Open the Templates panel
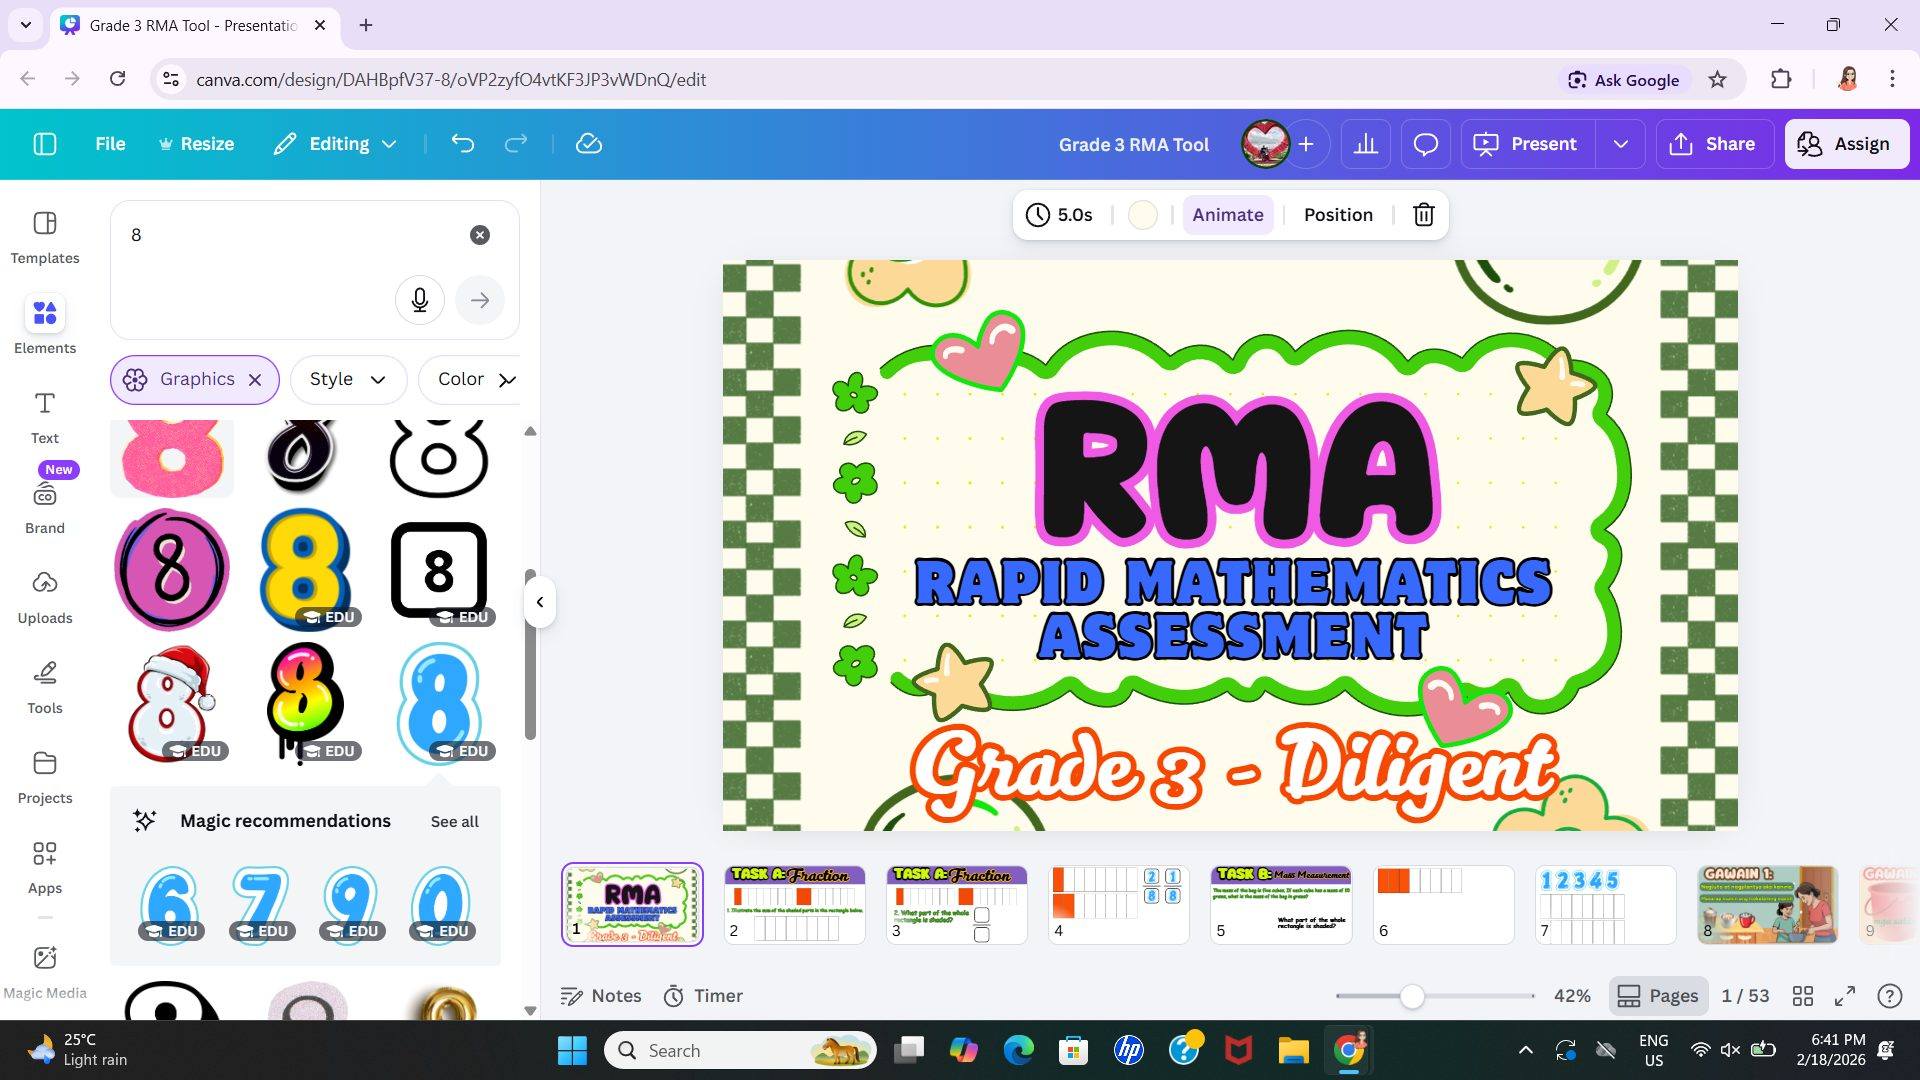Image resolution: width=1920 pixels, height=1080 pixels. (45, 238)
